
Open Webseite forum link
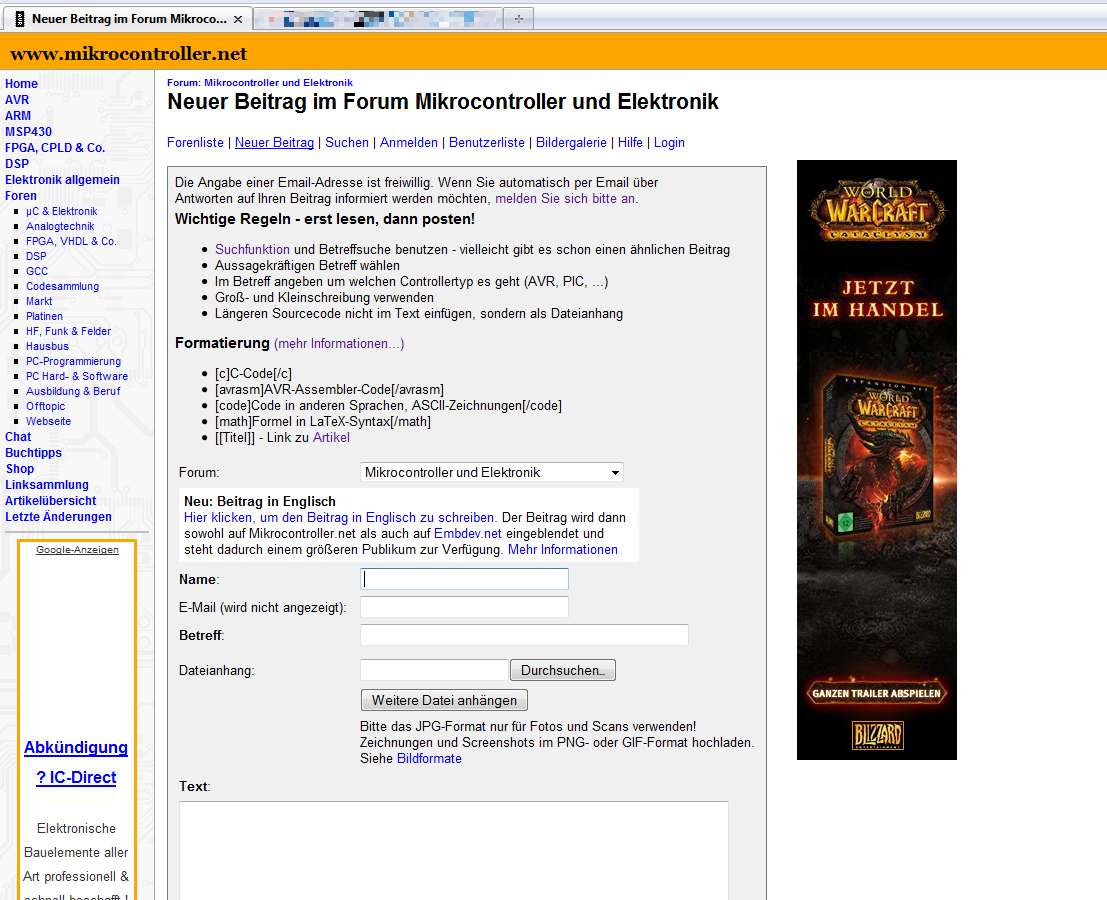click(48, 421)
